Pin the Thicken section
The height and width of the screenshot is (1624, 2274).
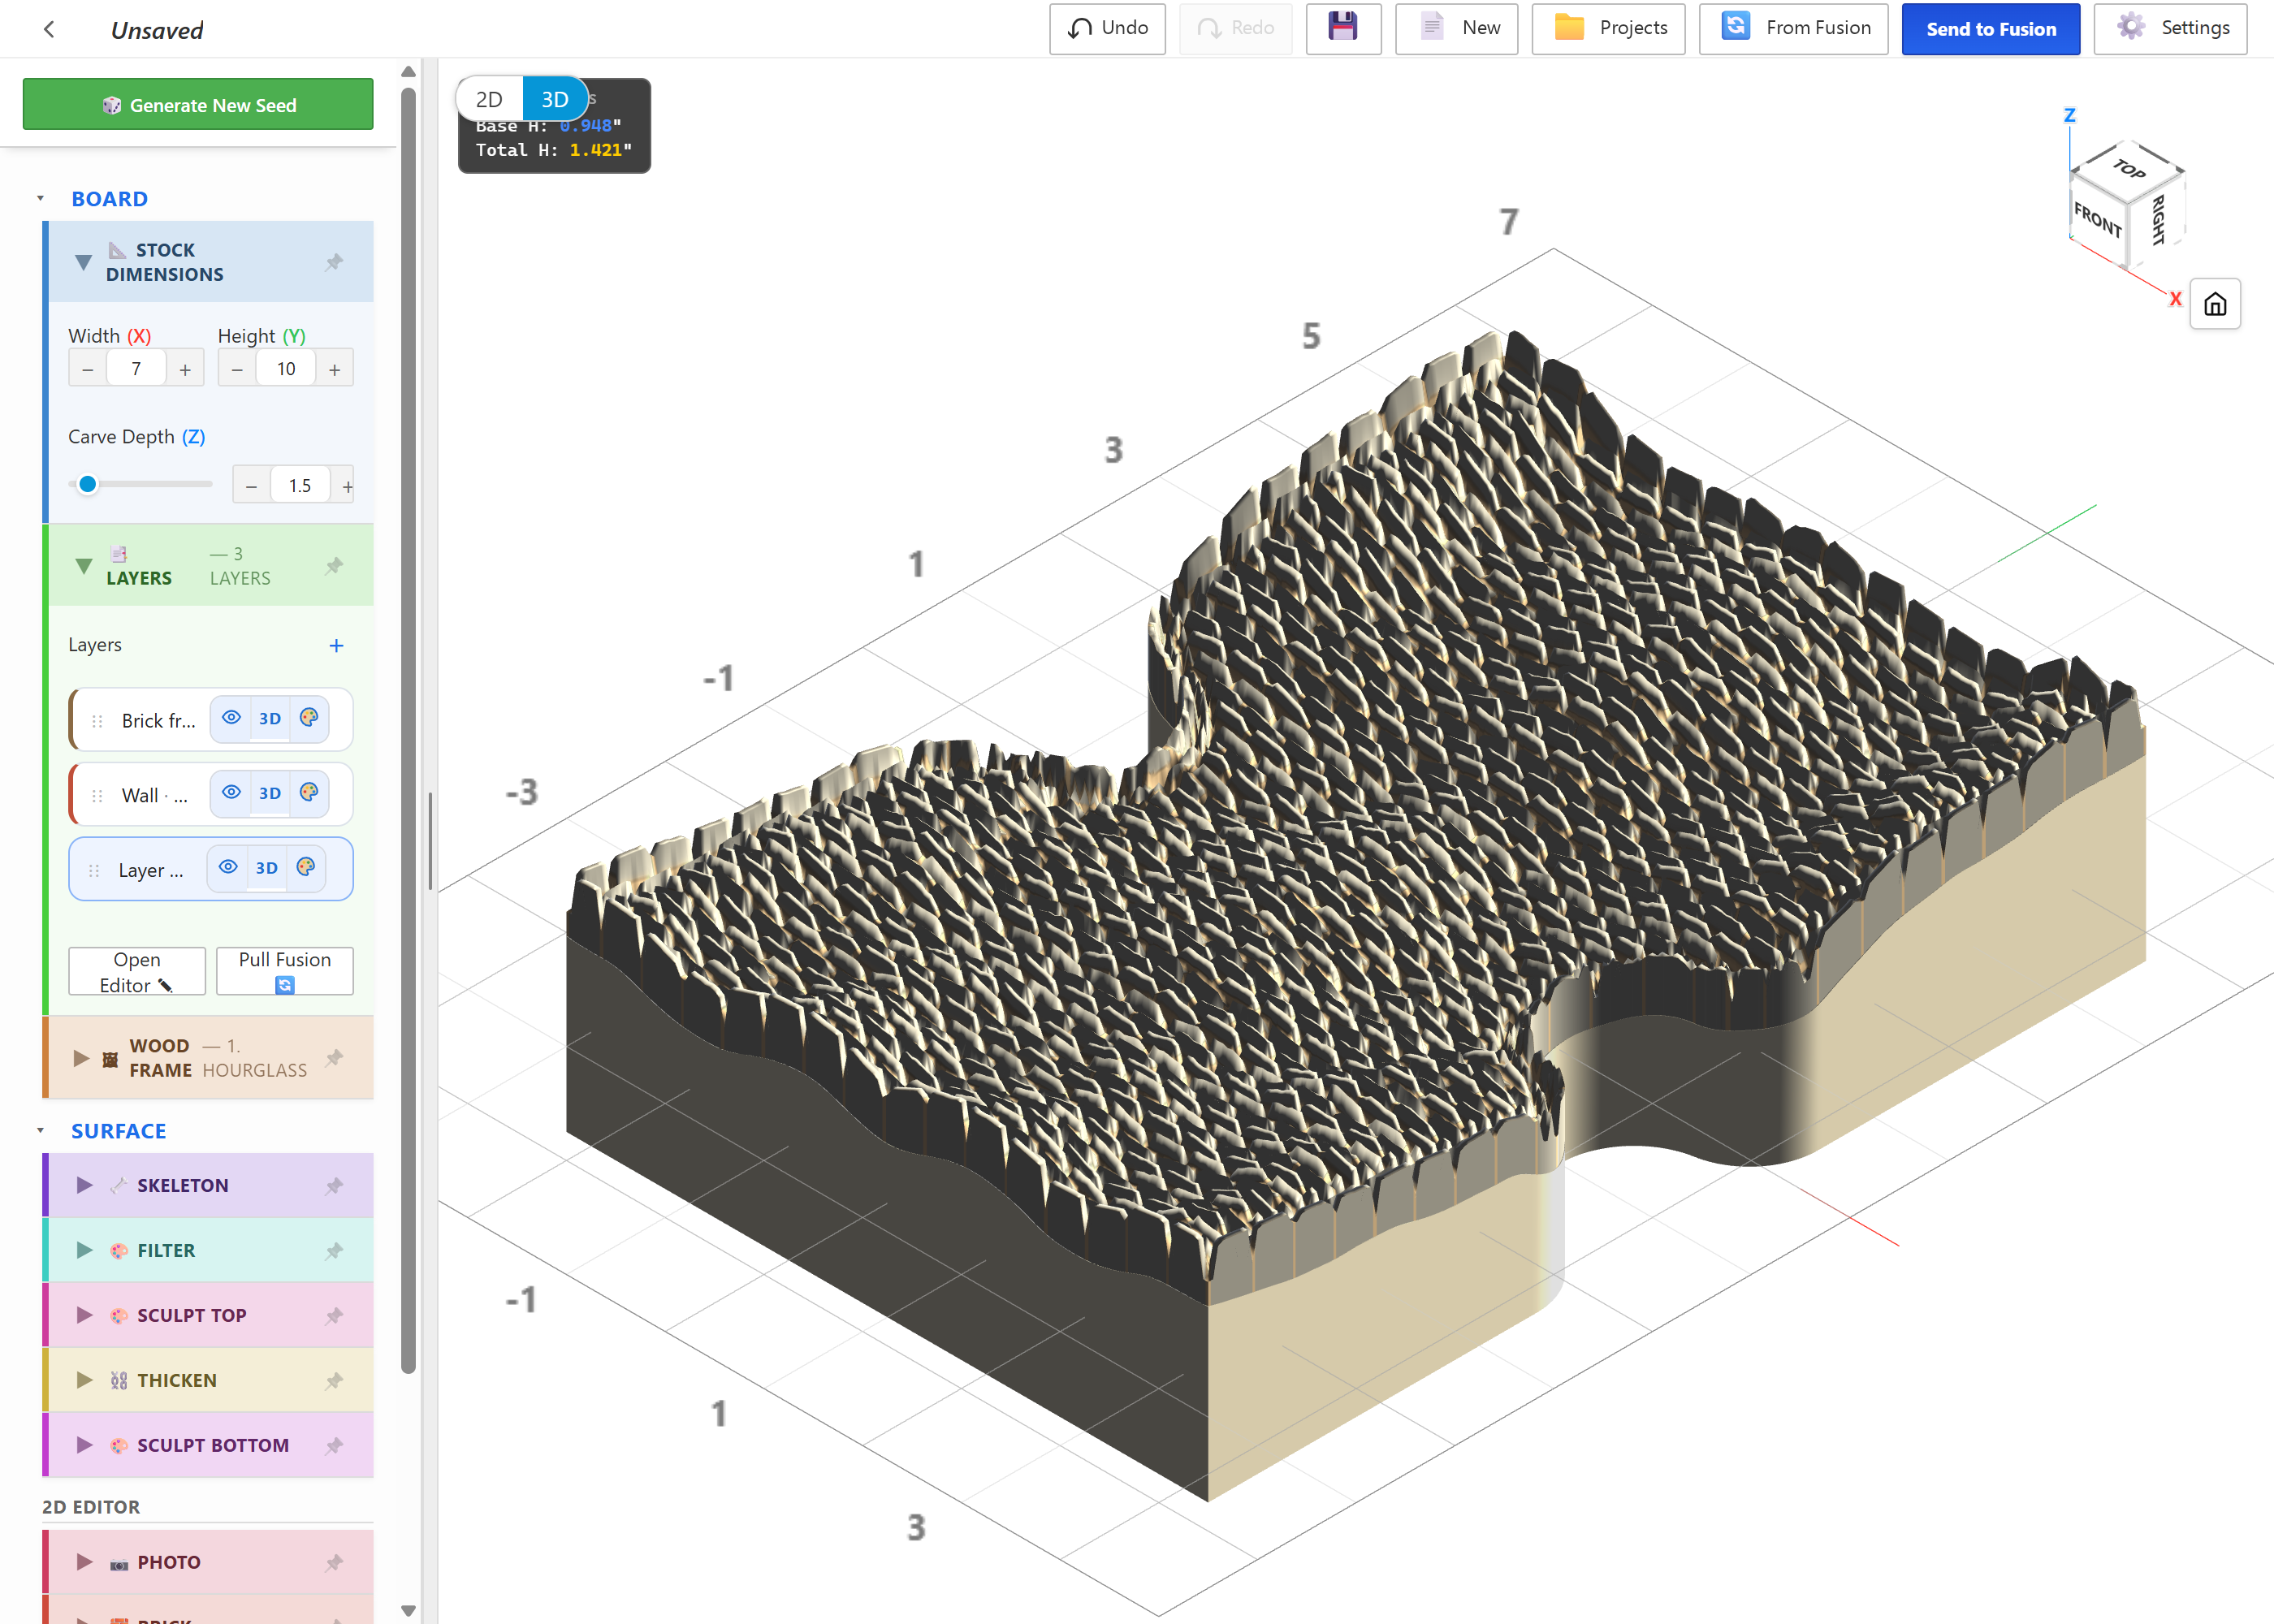[x=334, y=1381]
